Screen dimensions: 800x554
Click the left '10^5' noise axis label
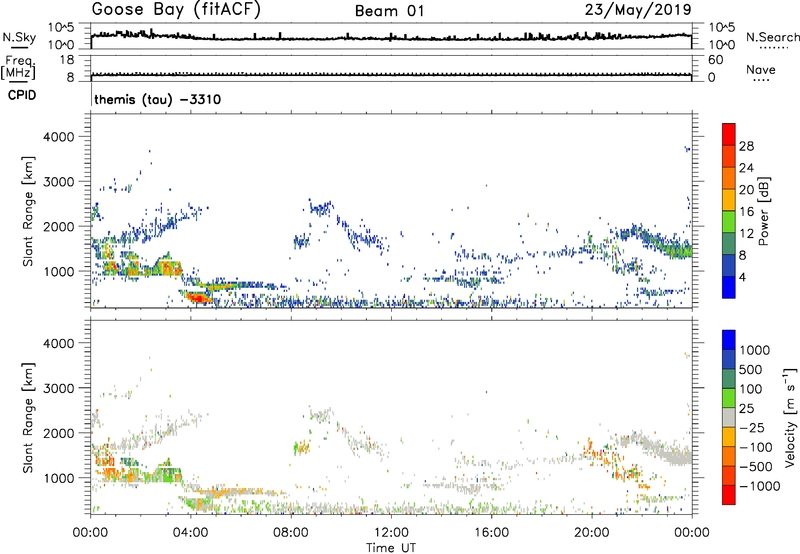point(61,28)
